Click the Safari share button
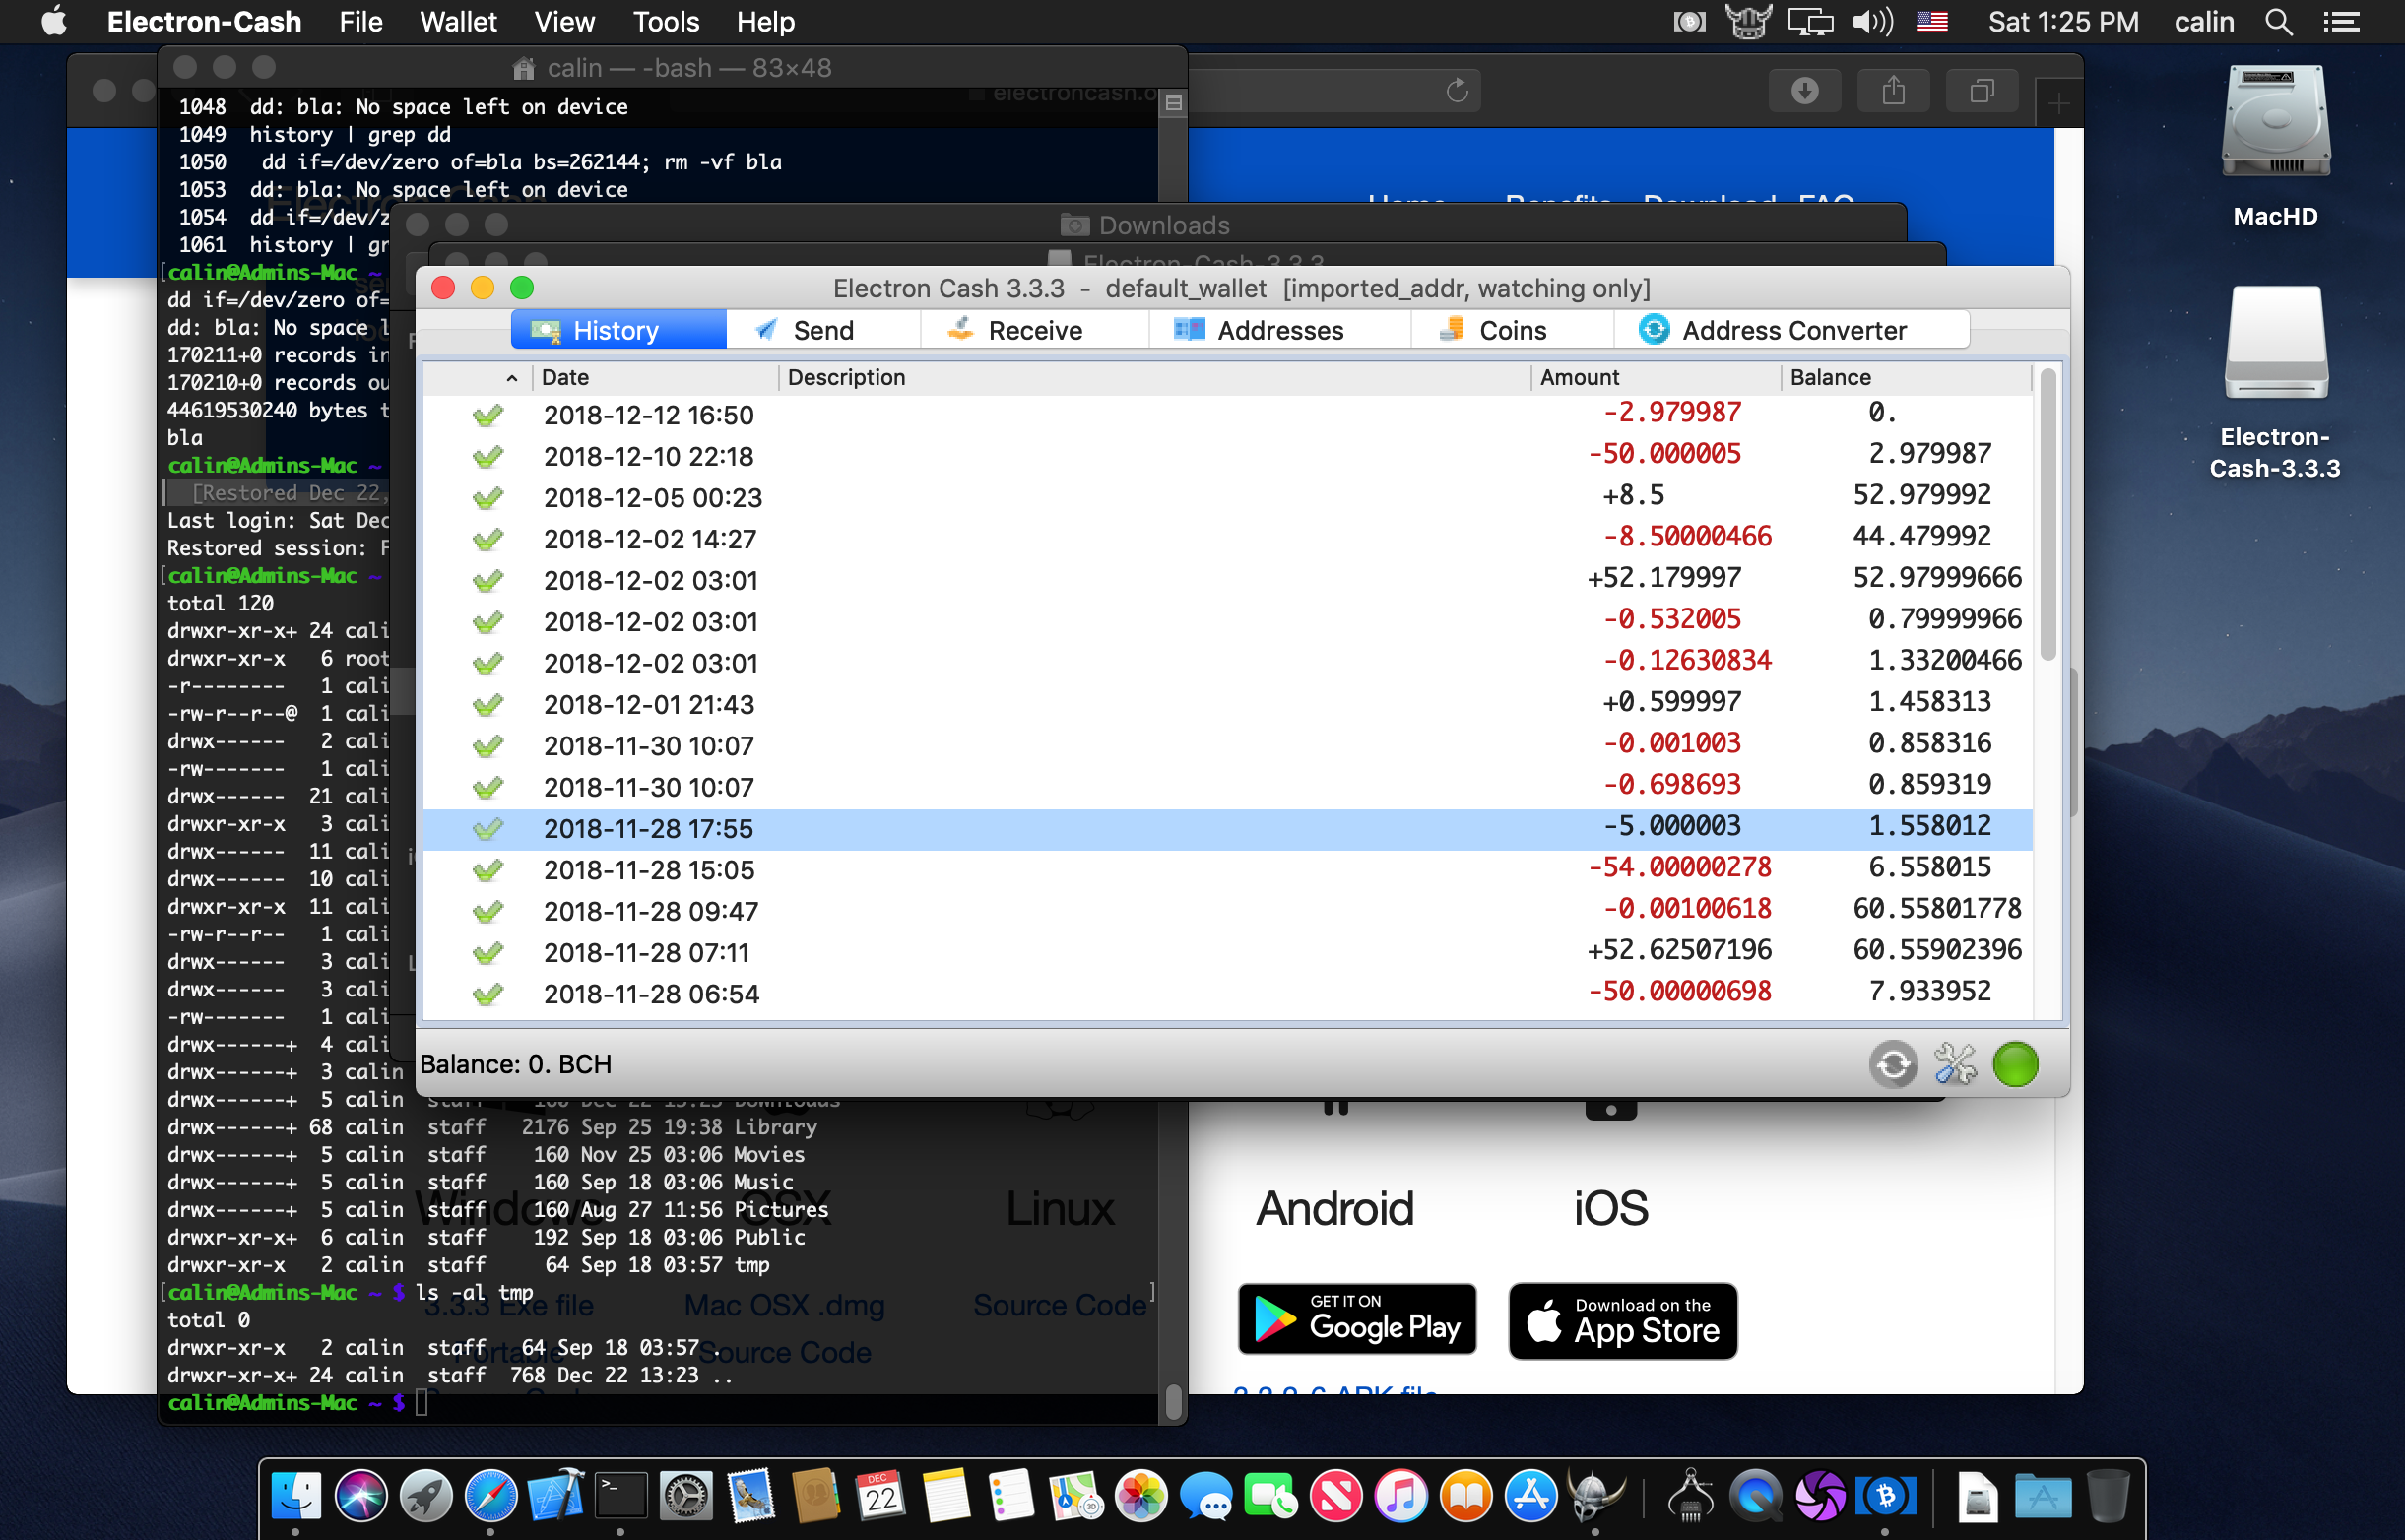Viewport: 2405px width, 1540px height. [x=1893, y=91]
